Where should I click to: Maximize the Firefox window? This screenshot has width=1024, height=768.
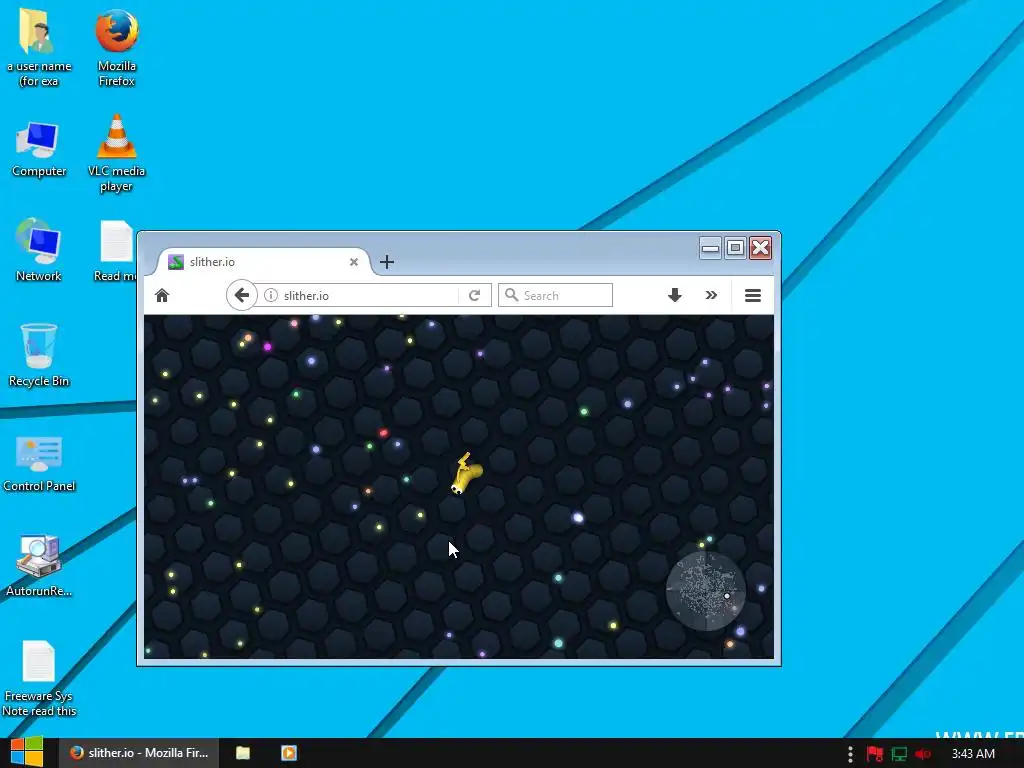(735, 248)
